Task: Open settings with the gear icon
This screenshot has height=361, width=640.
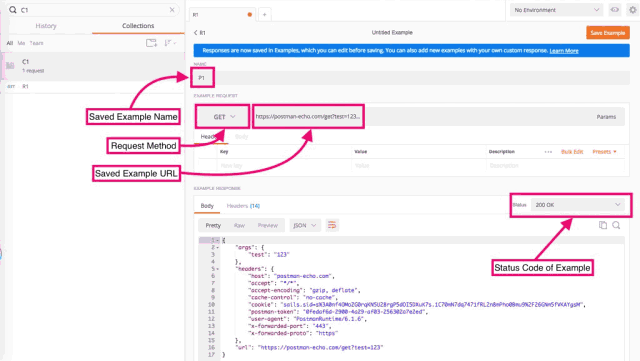Action: click(x=633, y=10)
